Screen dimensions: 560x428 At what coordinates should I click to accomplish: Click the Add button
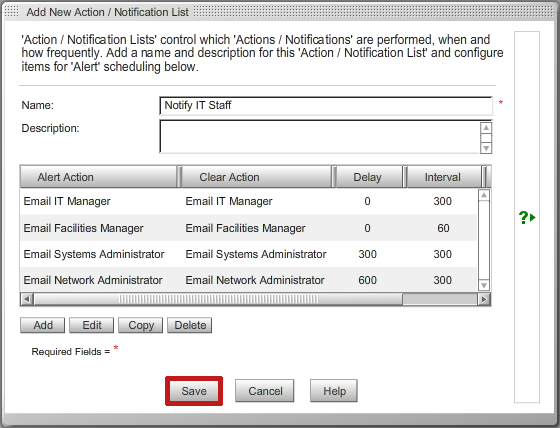pyautogui.click(x=42, y=325)
